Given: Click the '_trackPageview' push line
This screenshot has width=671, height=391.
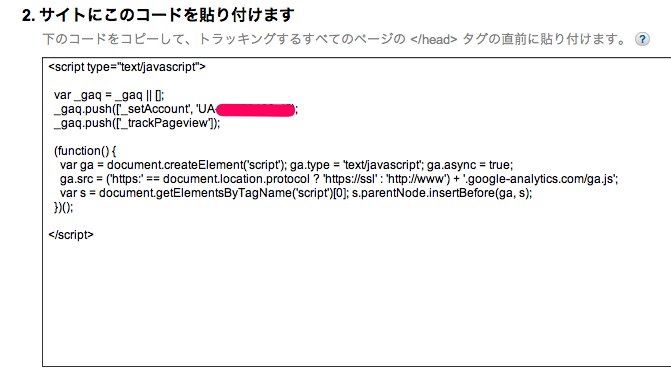Looking at the screenshot, I should click(x=137, y=123).
